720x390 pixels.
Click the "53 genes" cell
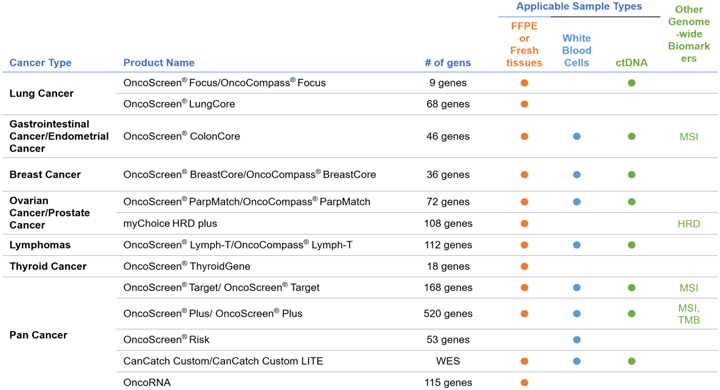click(448, 339)
